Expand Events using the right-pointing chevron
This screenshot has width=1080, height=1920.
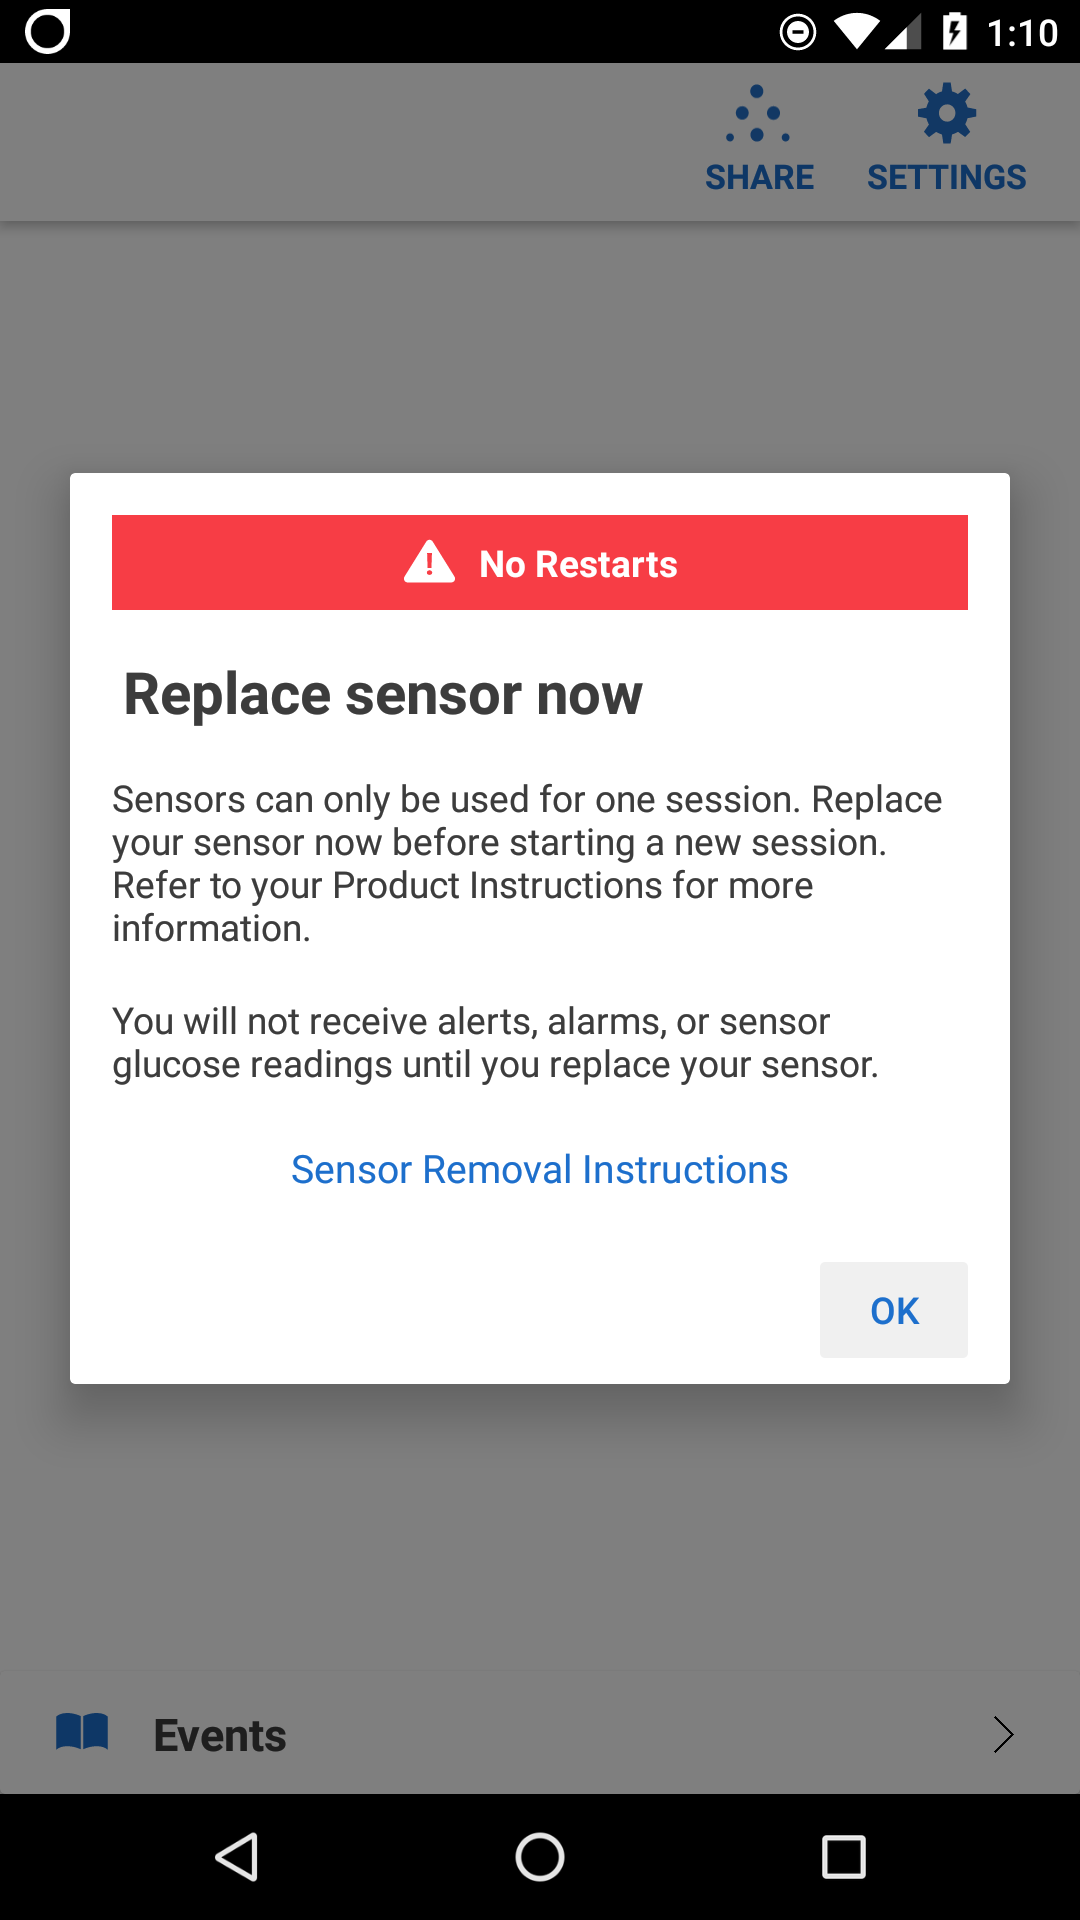[1002, 1734]
